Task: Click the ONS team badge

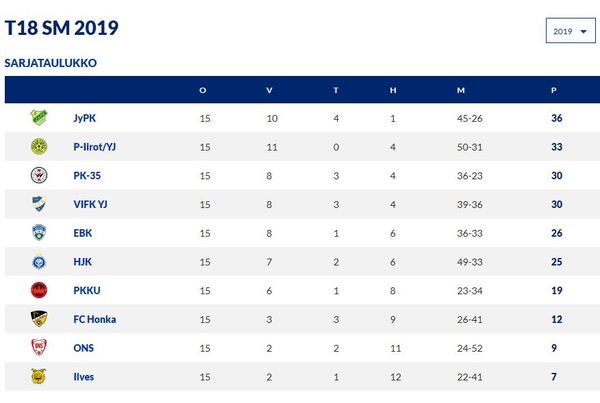Action: click(x=39, y=348)
